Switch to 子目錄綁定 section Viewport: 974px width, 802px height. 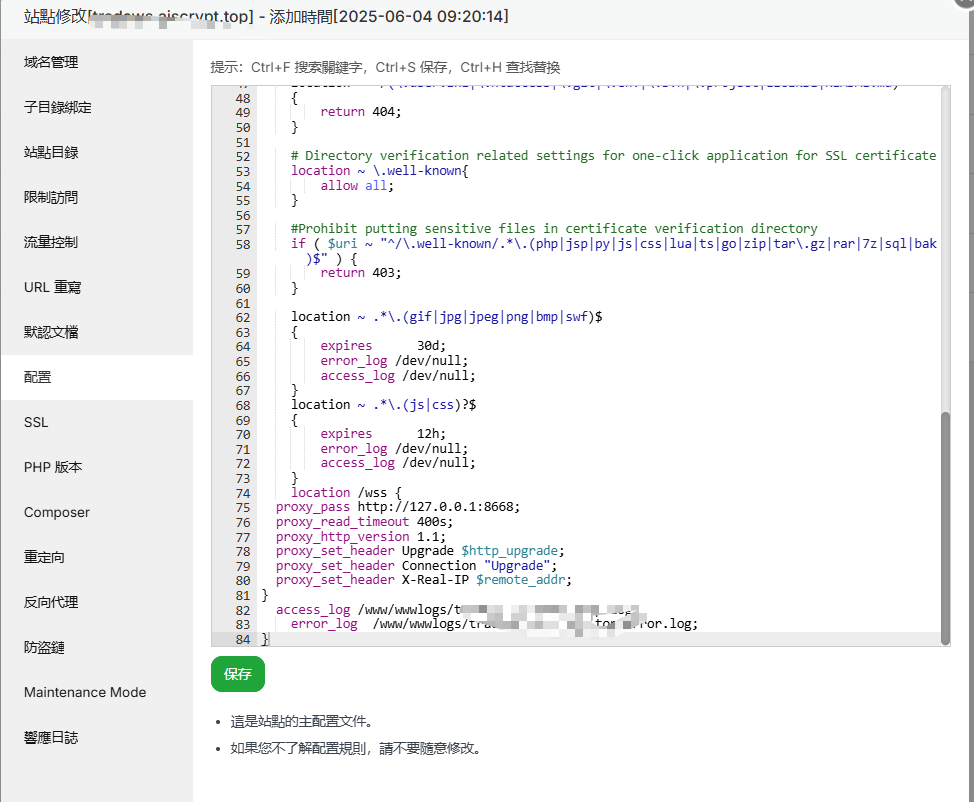click(x=58, y=107)
